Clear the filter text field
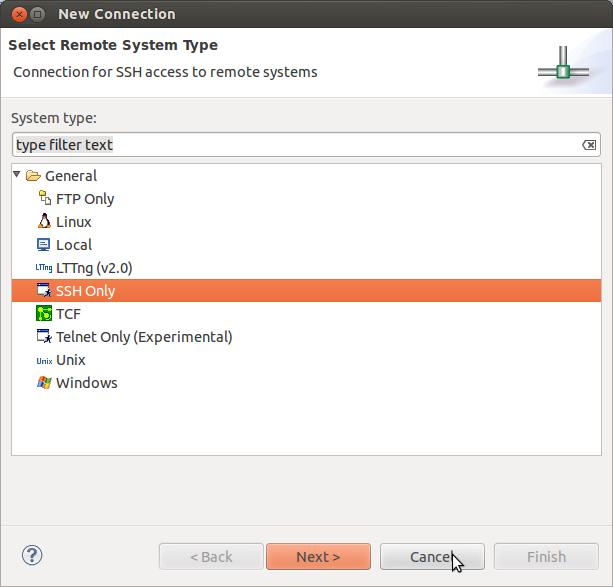The height and width of the screenshot is (587, 613). pos(589,145)
